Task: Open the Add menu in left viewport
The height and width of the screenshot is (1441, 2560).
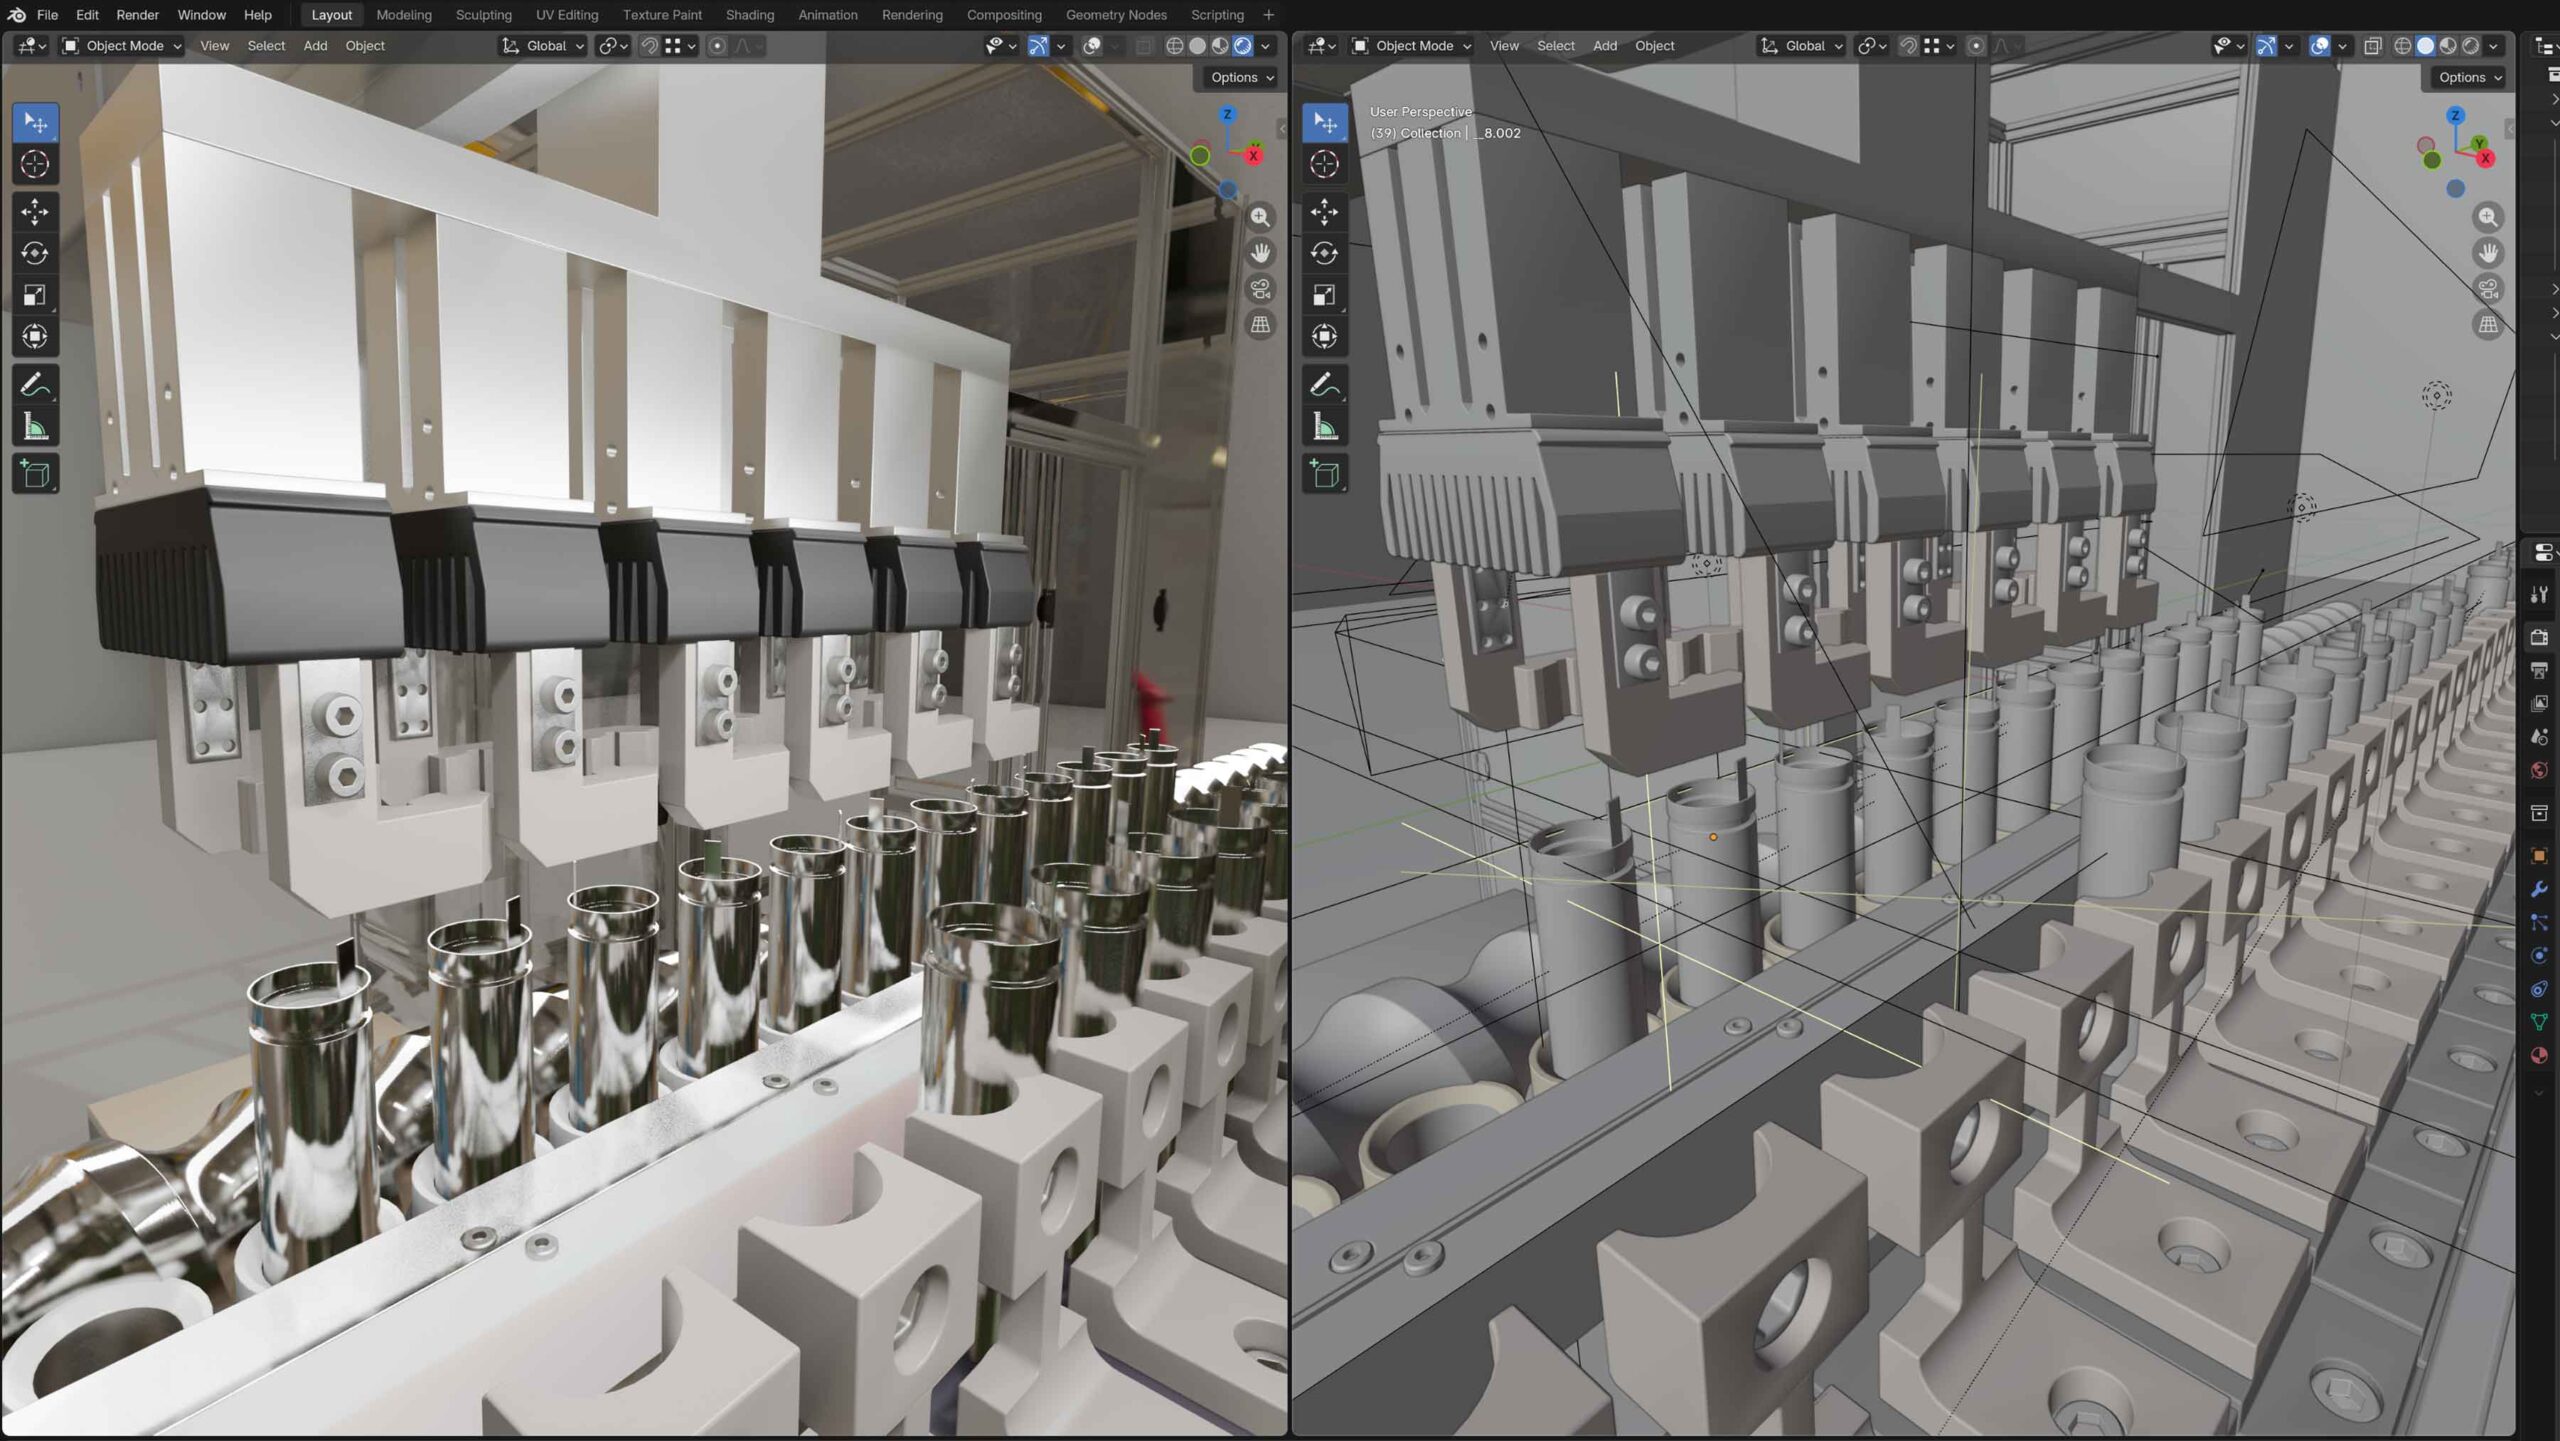Action: point(315,46)
